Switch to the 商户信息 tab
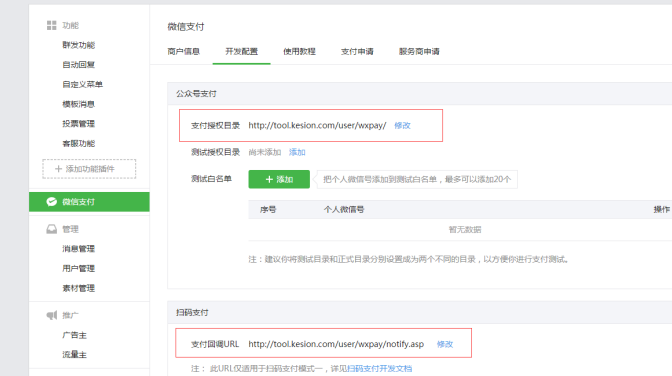 (x=183, y=51)
